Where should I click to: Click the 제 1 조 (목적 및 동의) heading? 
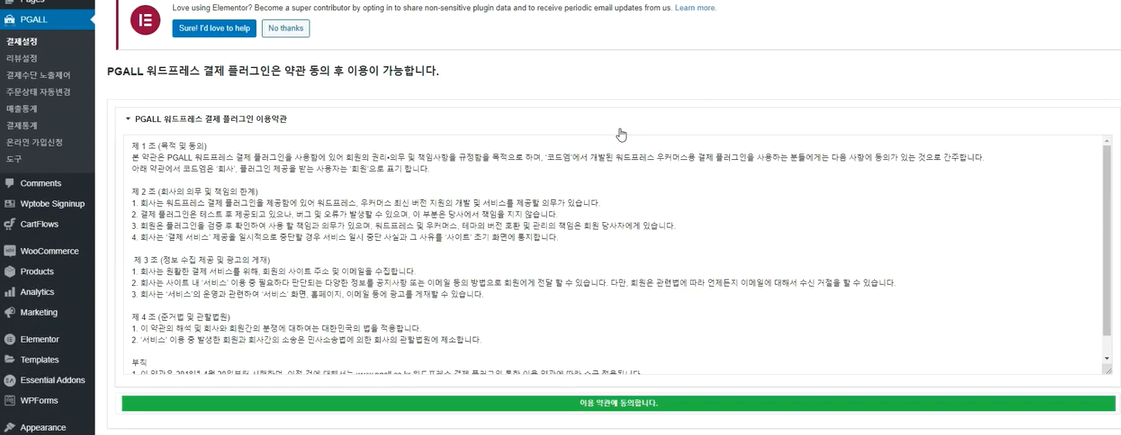click(x=169, y=146)
